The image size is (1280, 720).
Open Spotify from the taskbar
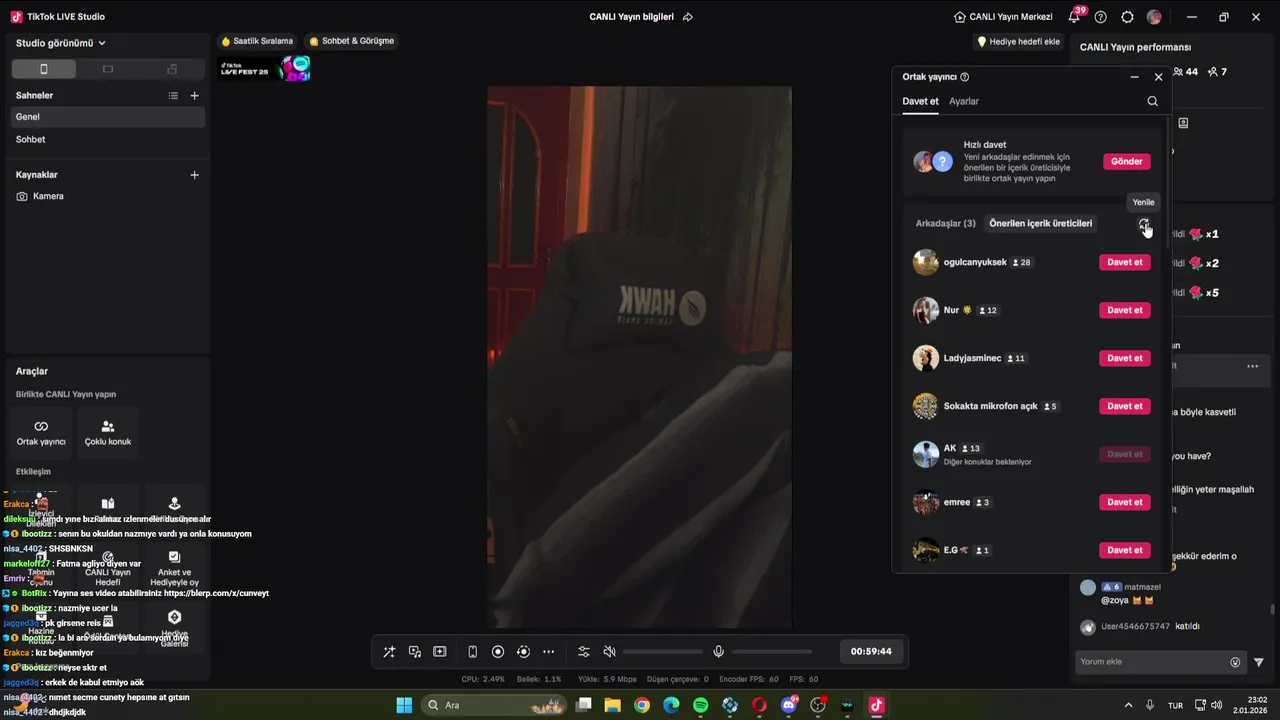click(701, 705)
